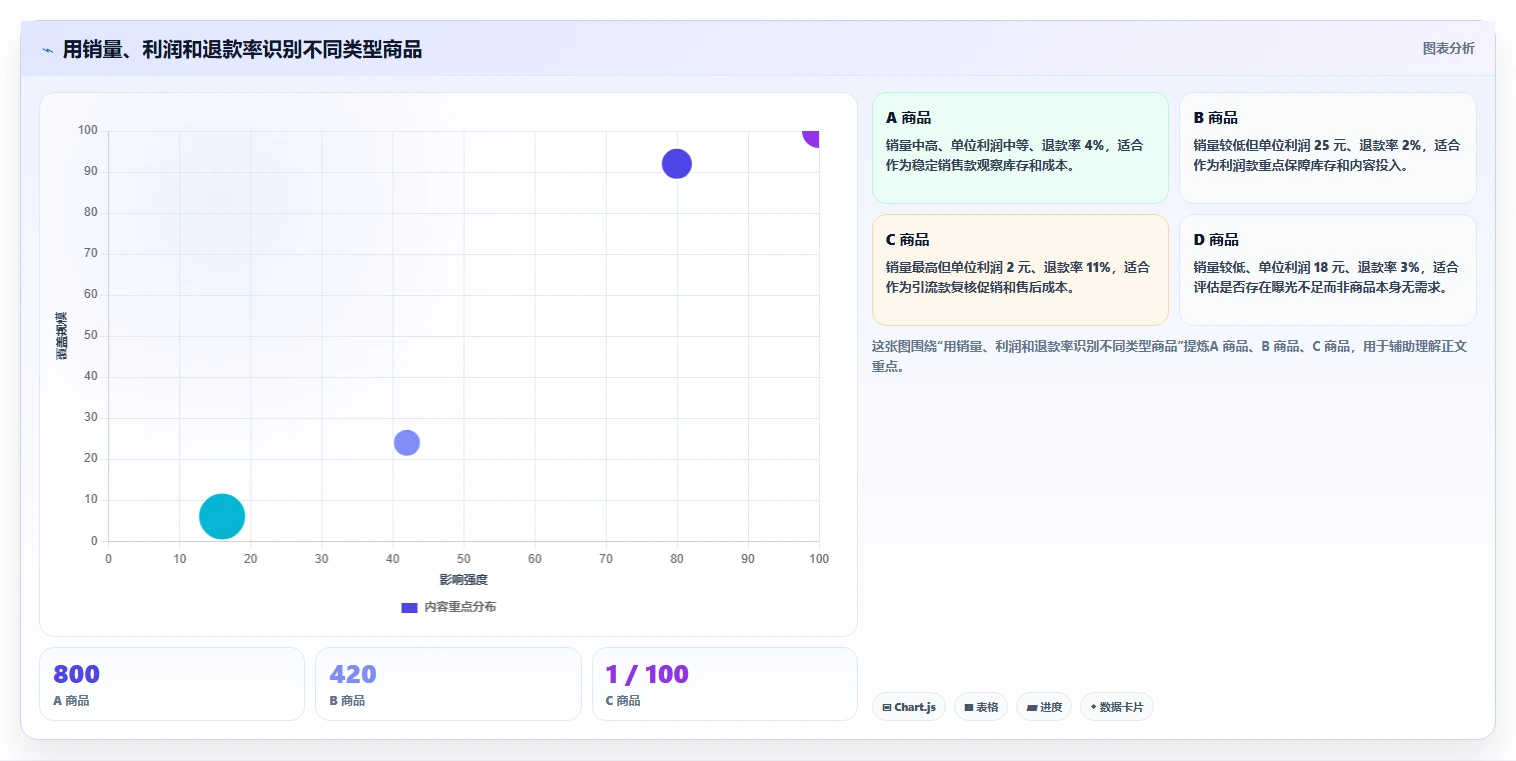Select the light blue bubble near 42
1516x761 pixels.
pyautogui.click(x=406, y=442)
